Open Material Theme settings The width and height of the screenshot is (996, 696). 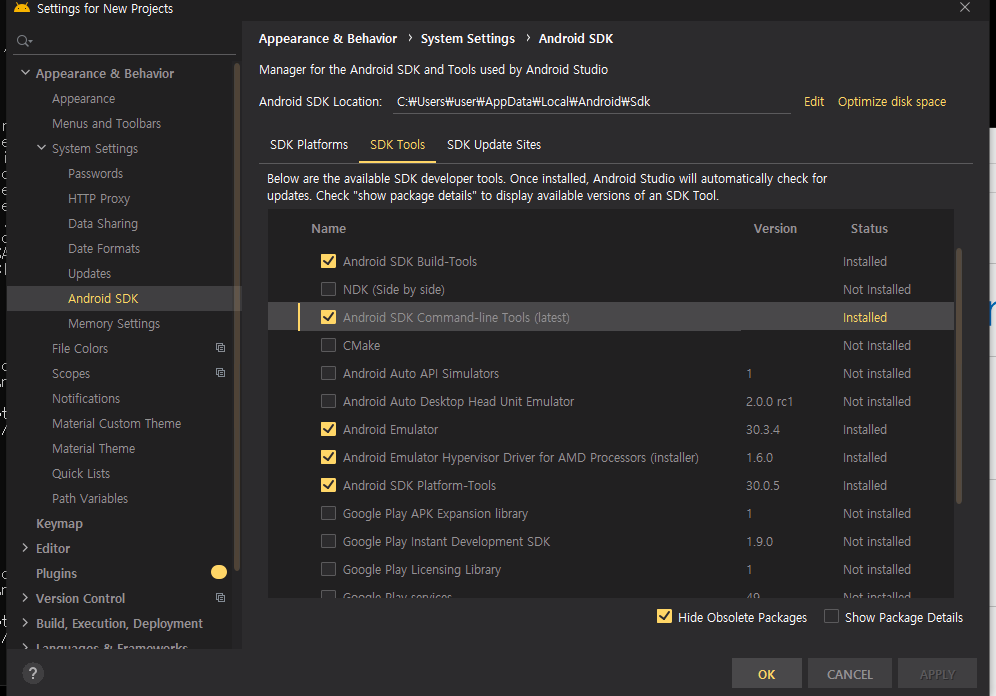(93, 448)
